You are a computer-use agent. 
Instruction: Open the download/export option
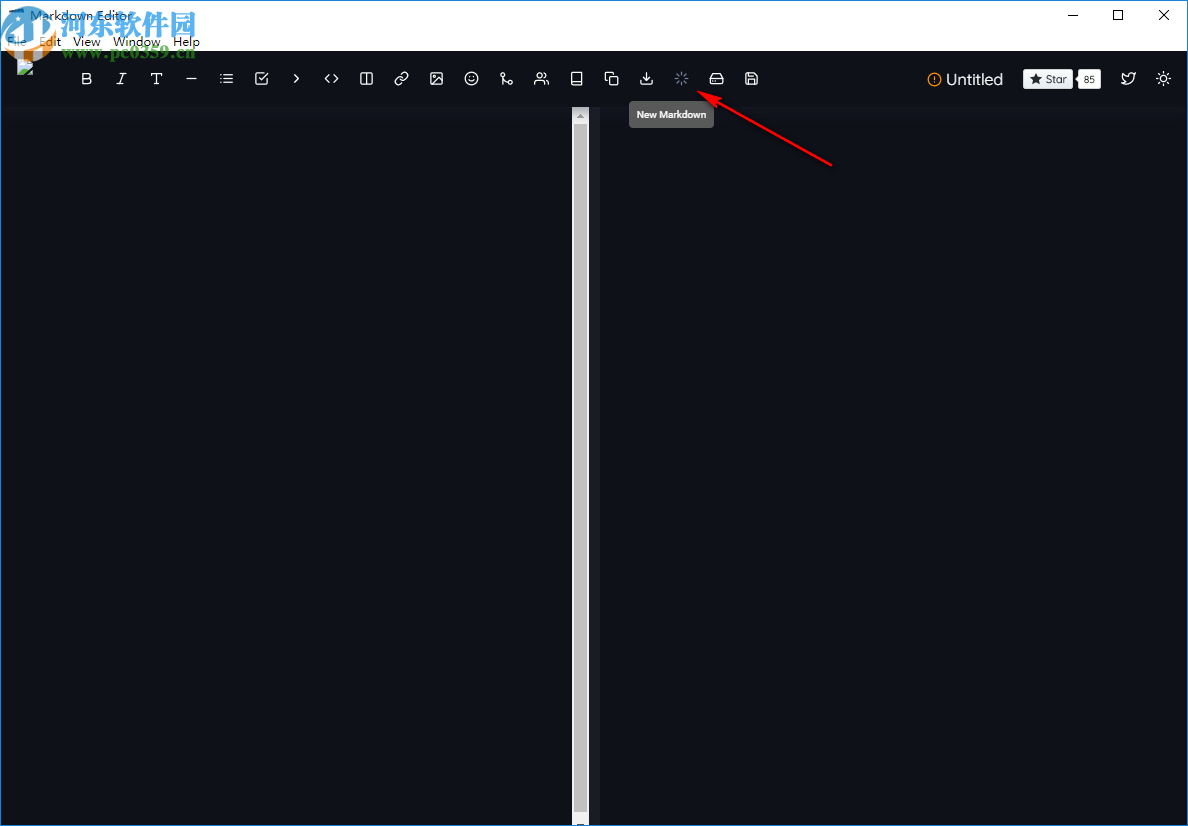tap(646, 78)
